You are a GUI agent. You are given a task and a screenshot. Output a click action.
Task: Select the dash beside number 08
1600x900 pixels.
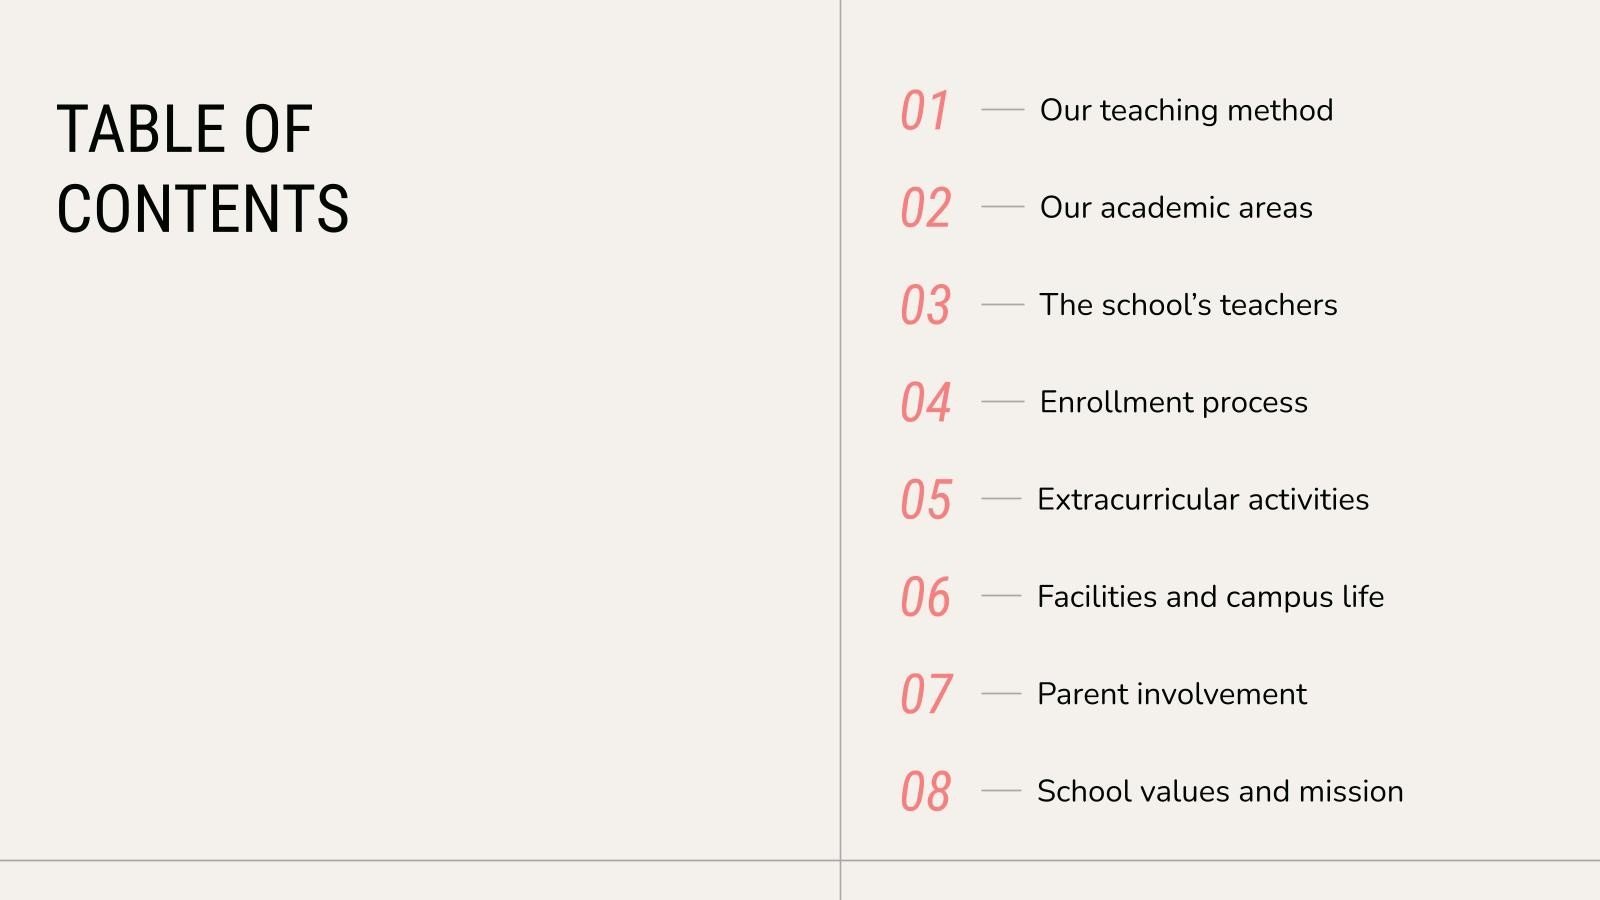pyautogui.click(x=1000, y=790)
